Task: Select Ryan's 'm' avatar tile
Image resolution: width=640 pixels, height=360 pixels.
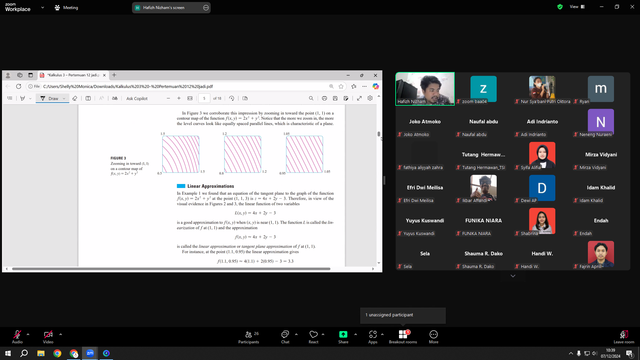Action: tap(601, 89)
